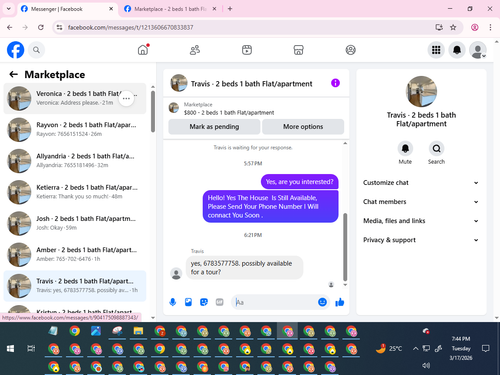Screen dimensions: 500x375
Task: Go back in browser history
Action: pyautogui.click(x=10, y=27)
